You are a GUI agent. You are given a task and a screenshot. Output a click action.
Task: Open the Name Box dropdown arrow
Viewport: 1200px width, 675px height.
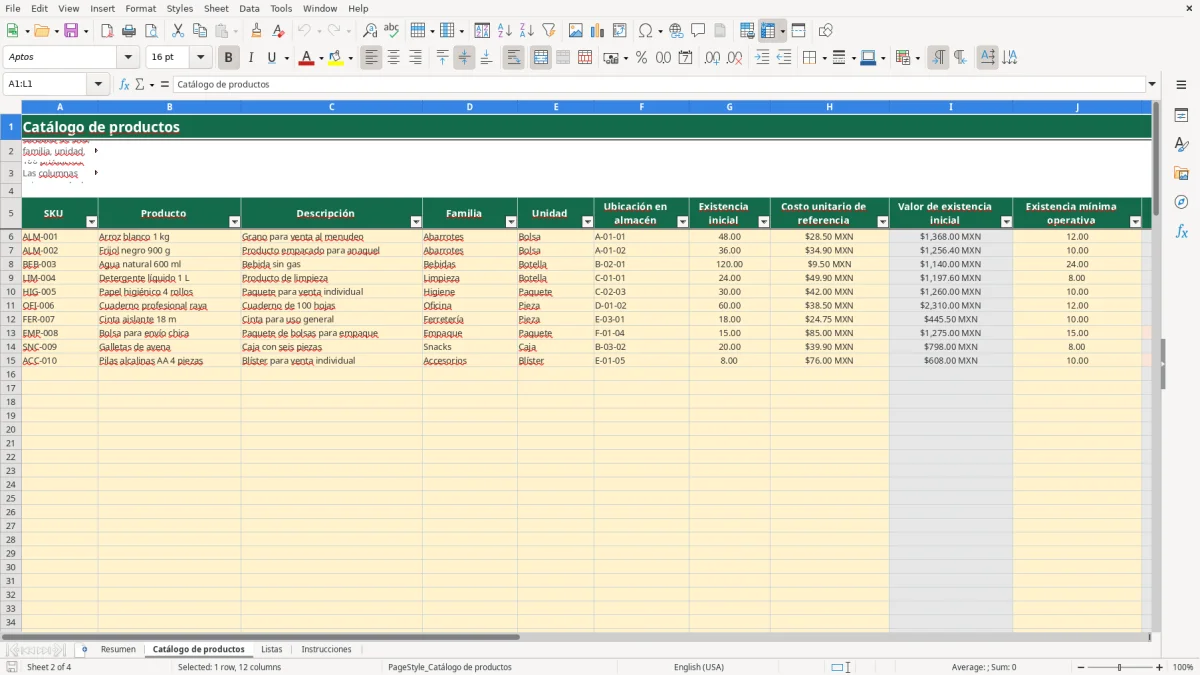point(99,84)
